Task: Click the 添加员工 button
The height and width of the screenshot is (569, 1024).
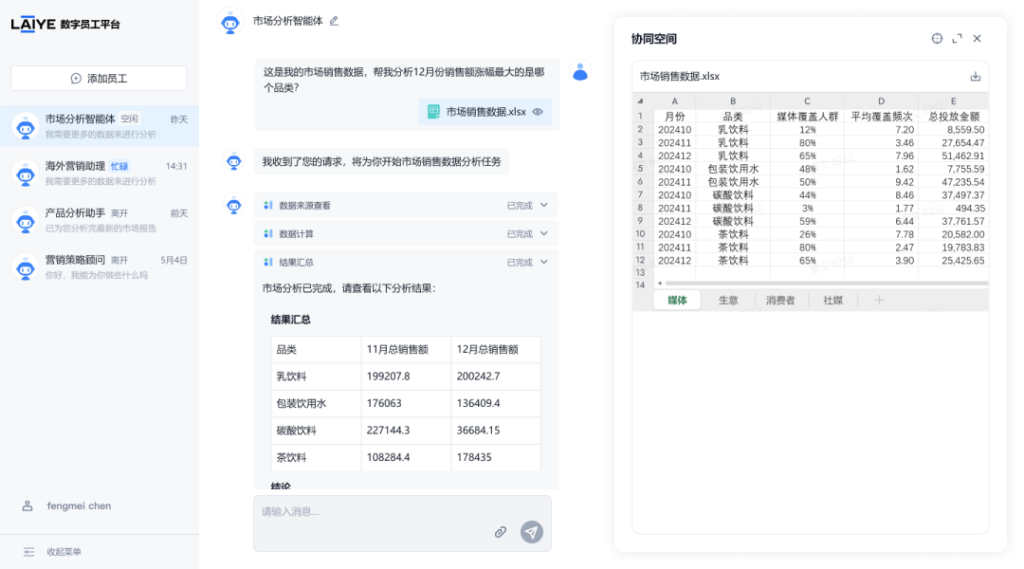Action: pos(99,78)
